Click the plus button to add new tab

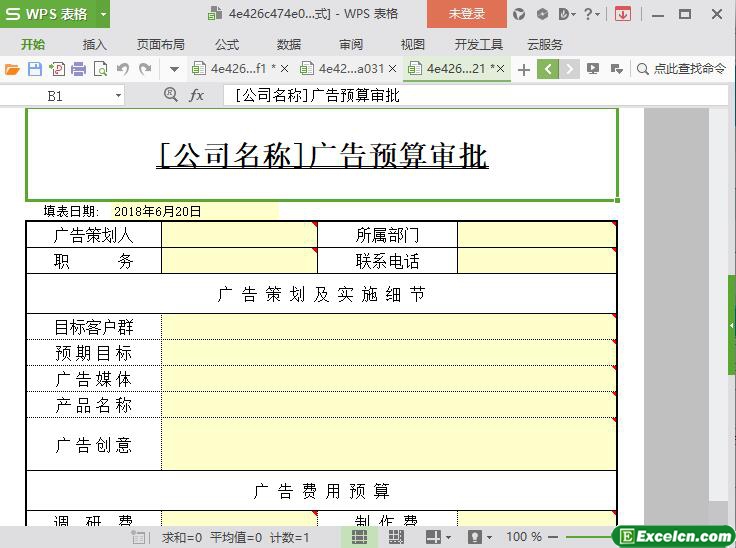click(523, 69)
